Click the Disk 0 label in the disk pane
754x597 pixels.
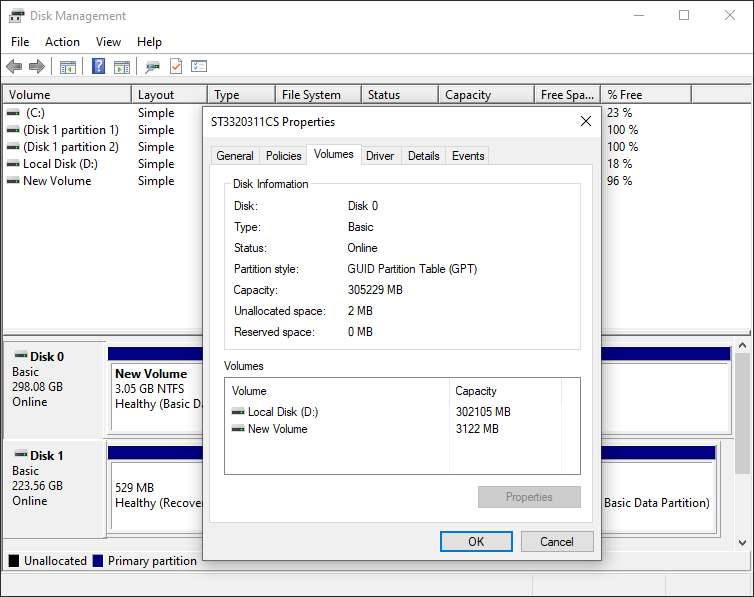tap(46, 357)
